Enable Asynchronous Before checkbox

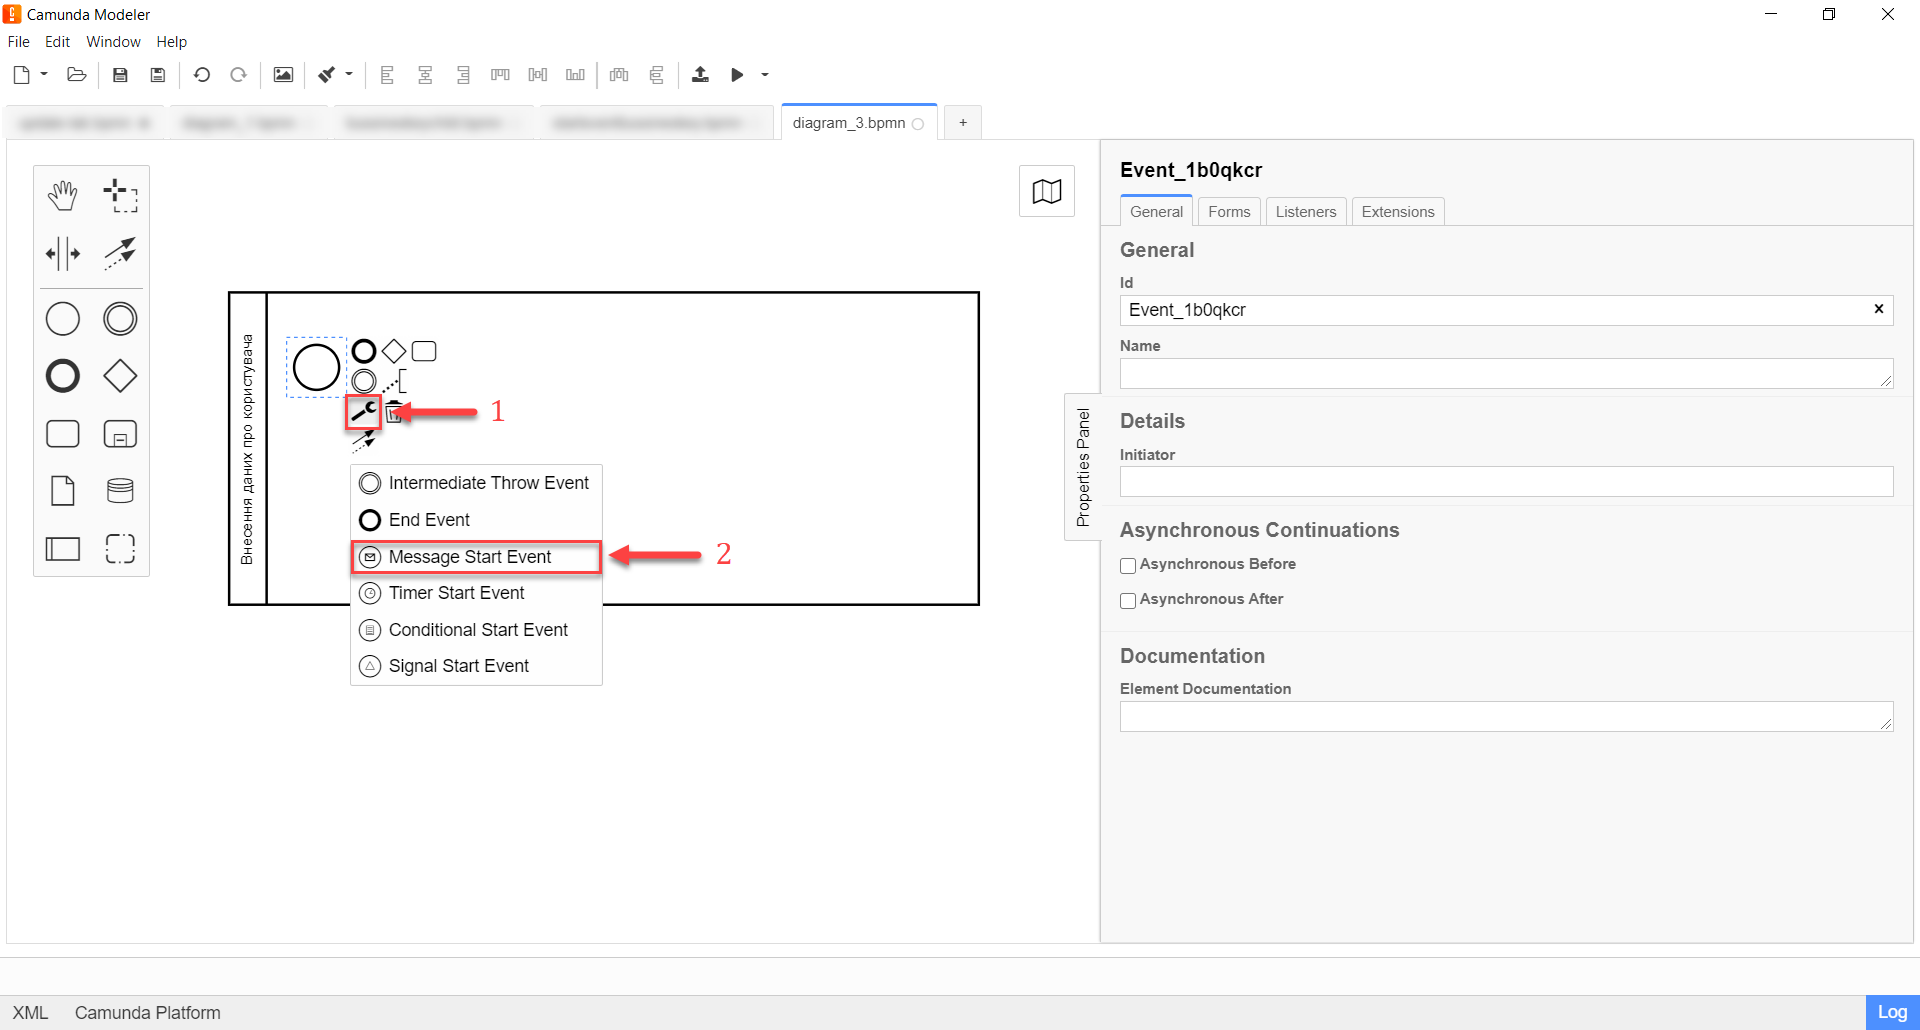1128,566
